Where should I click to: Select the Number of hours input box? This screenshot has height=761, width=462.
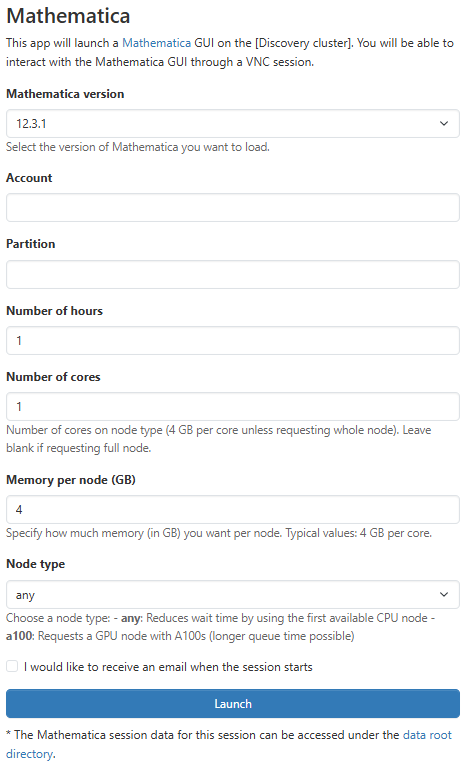pos(232,340)
